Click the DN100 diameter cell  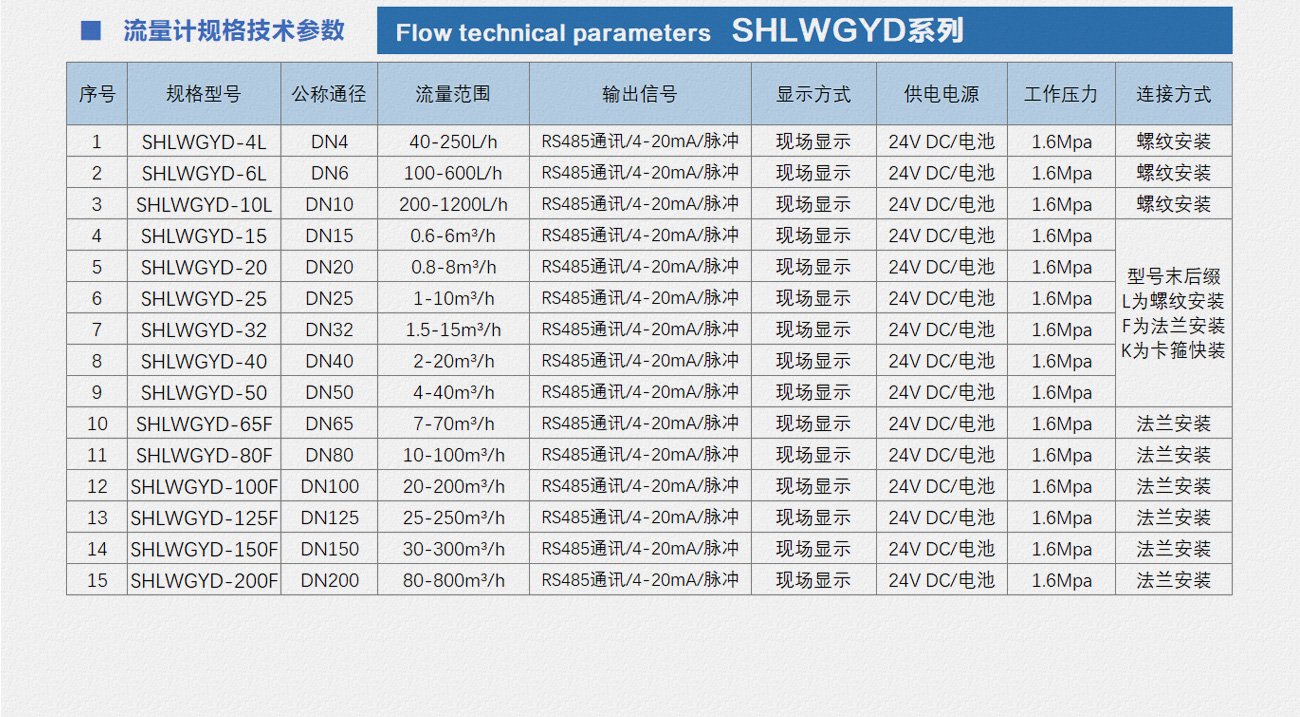(329, 486)
